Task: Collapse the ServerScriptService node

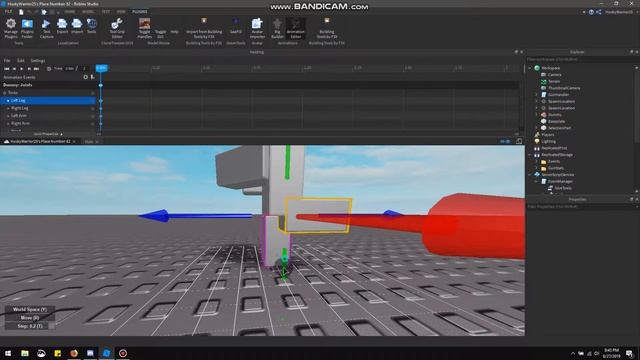Action: point(530,174)
